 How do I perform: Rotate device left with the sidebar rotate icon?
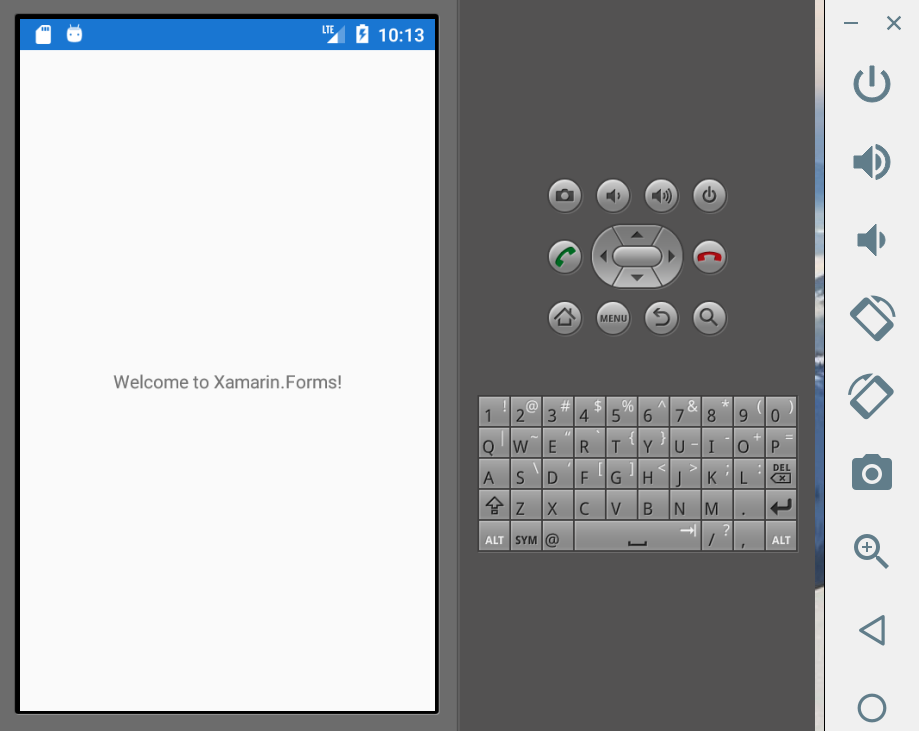coord(872,318)
